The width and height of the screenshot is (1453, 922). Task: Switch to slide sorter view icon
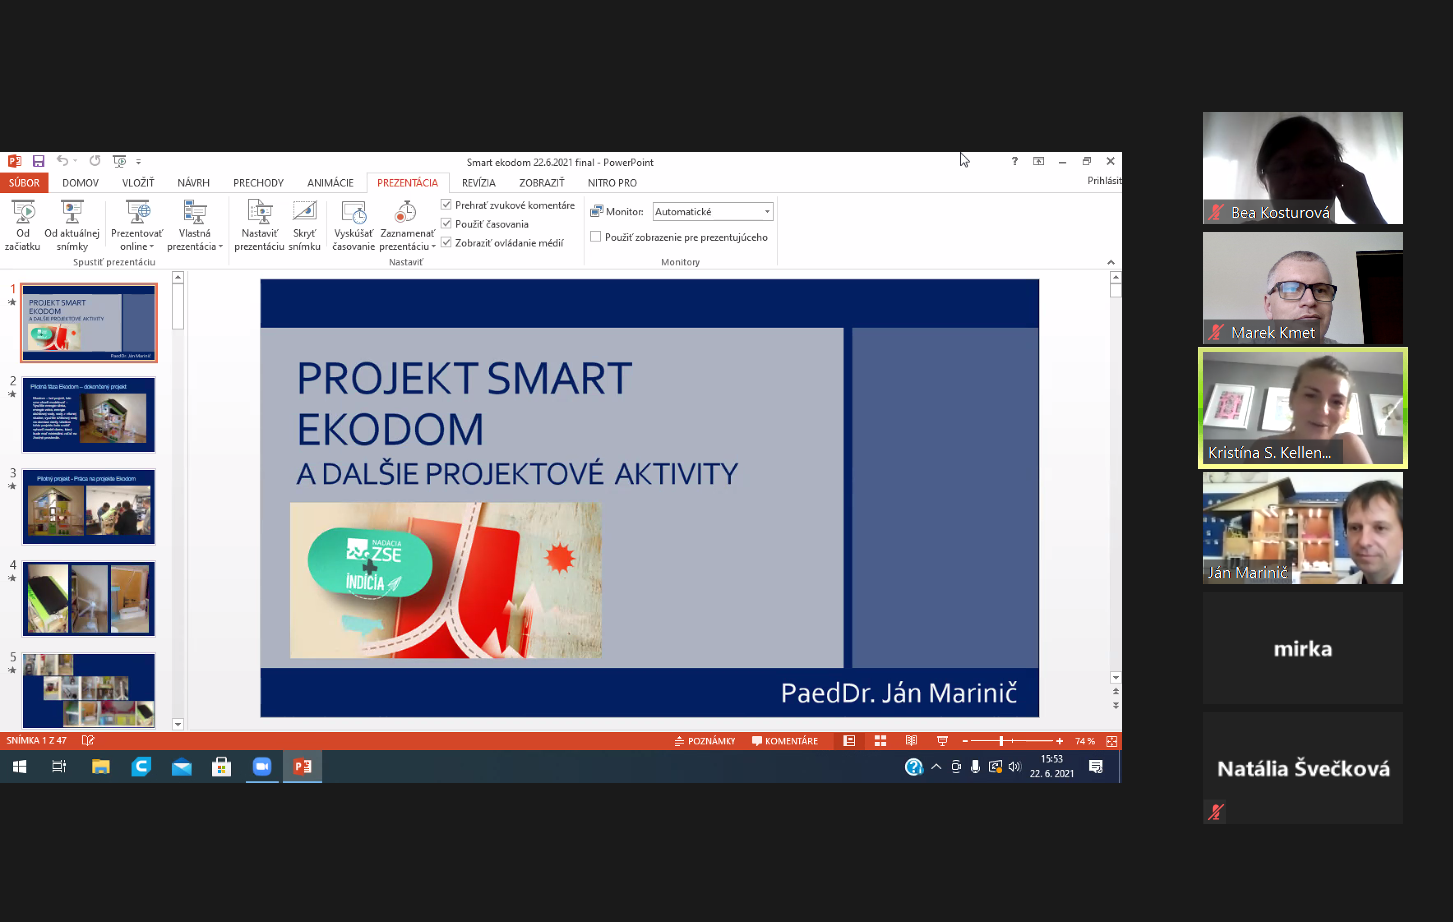(x=880, y=741)
